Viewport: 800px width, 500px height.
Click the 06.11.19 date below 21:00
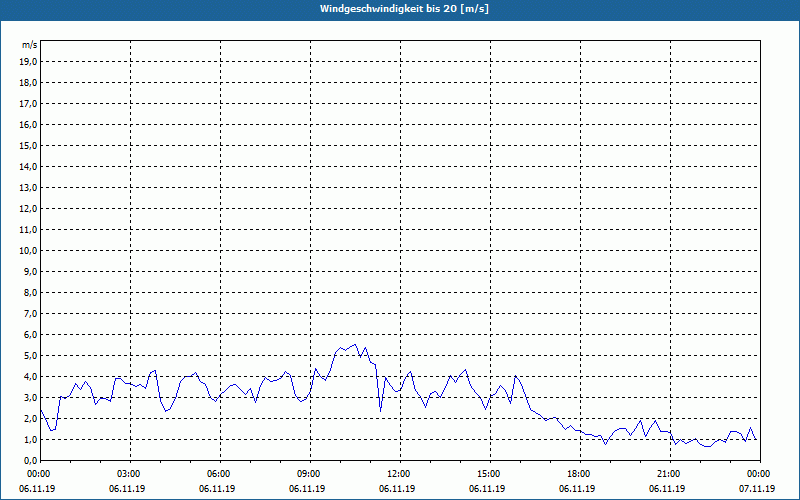667,488
